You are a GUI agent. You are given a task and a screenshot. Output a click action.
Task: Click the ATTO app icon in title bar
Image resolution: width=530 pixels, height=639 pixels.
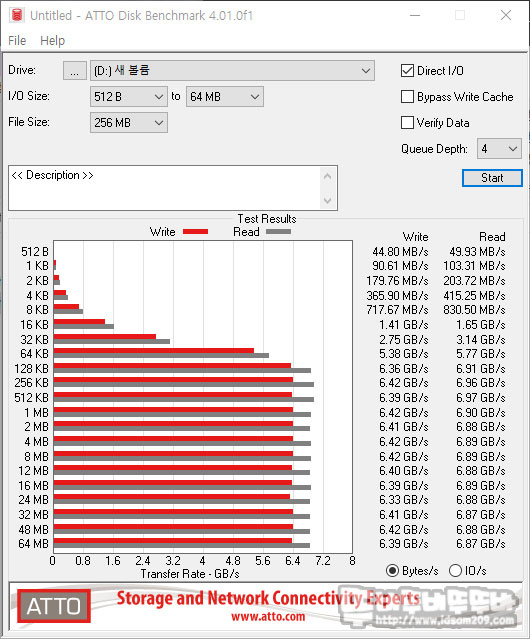pyautogui.click(x=17, y=15)
